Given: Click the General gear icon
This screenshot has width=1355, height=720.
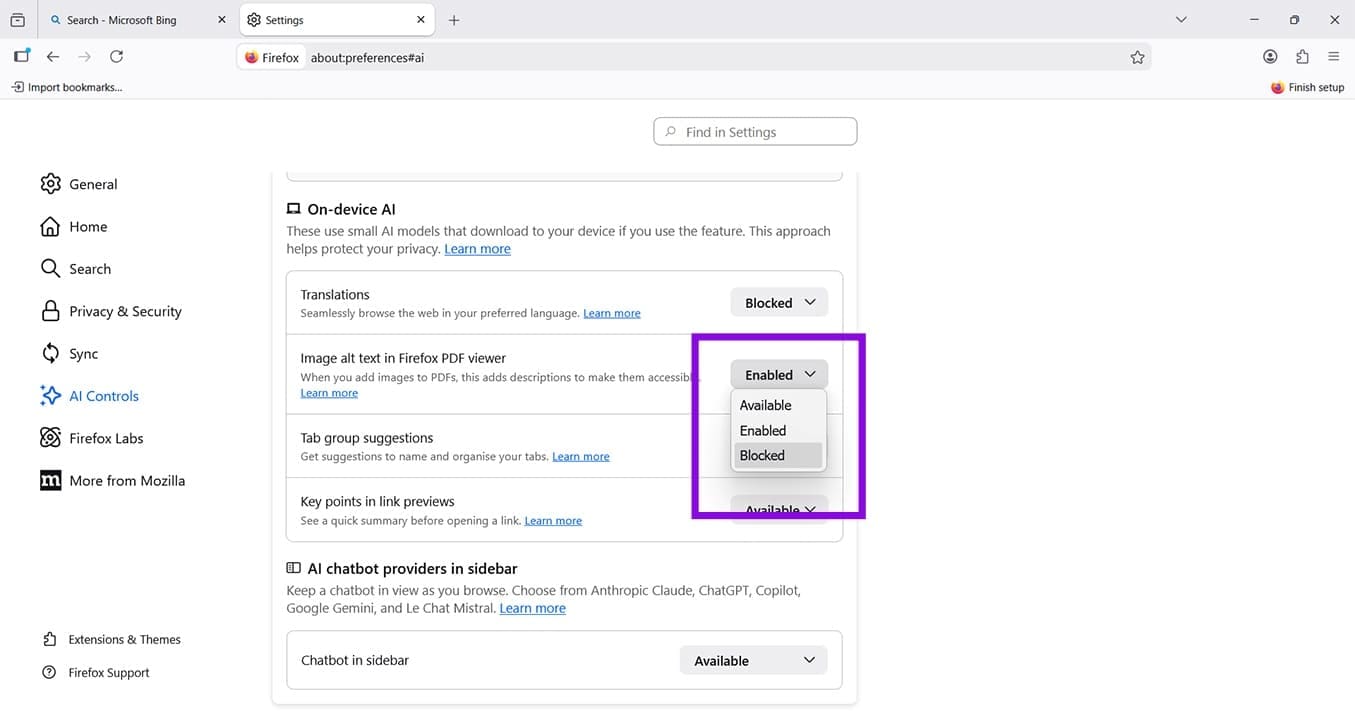Looking at the screenshot, I should coord(50,184).
